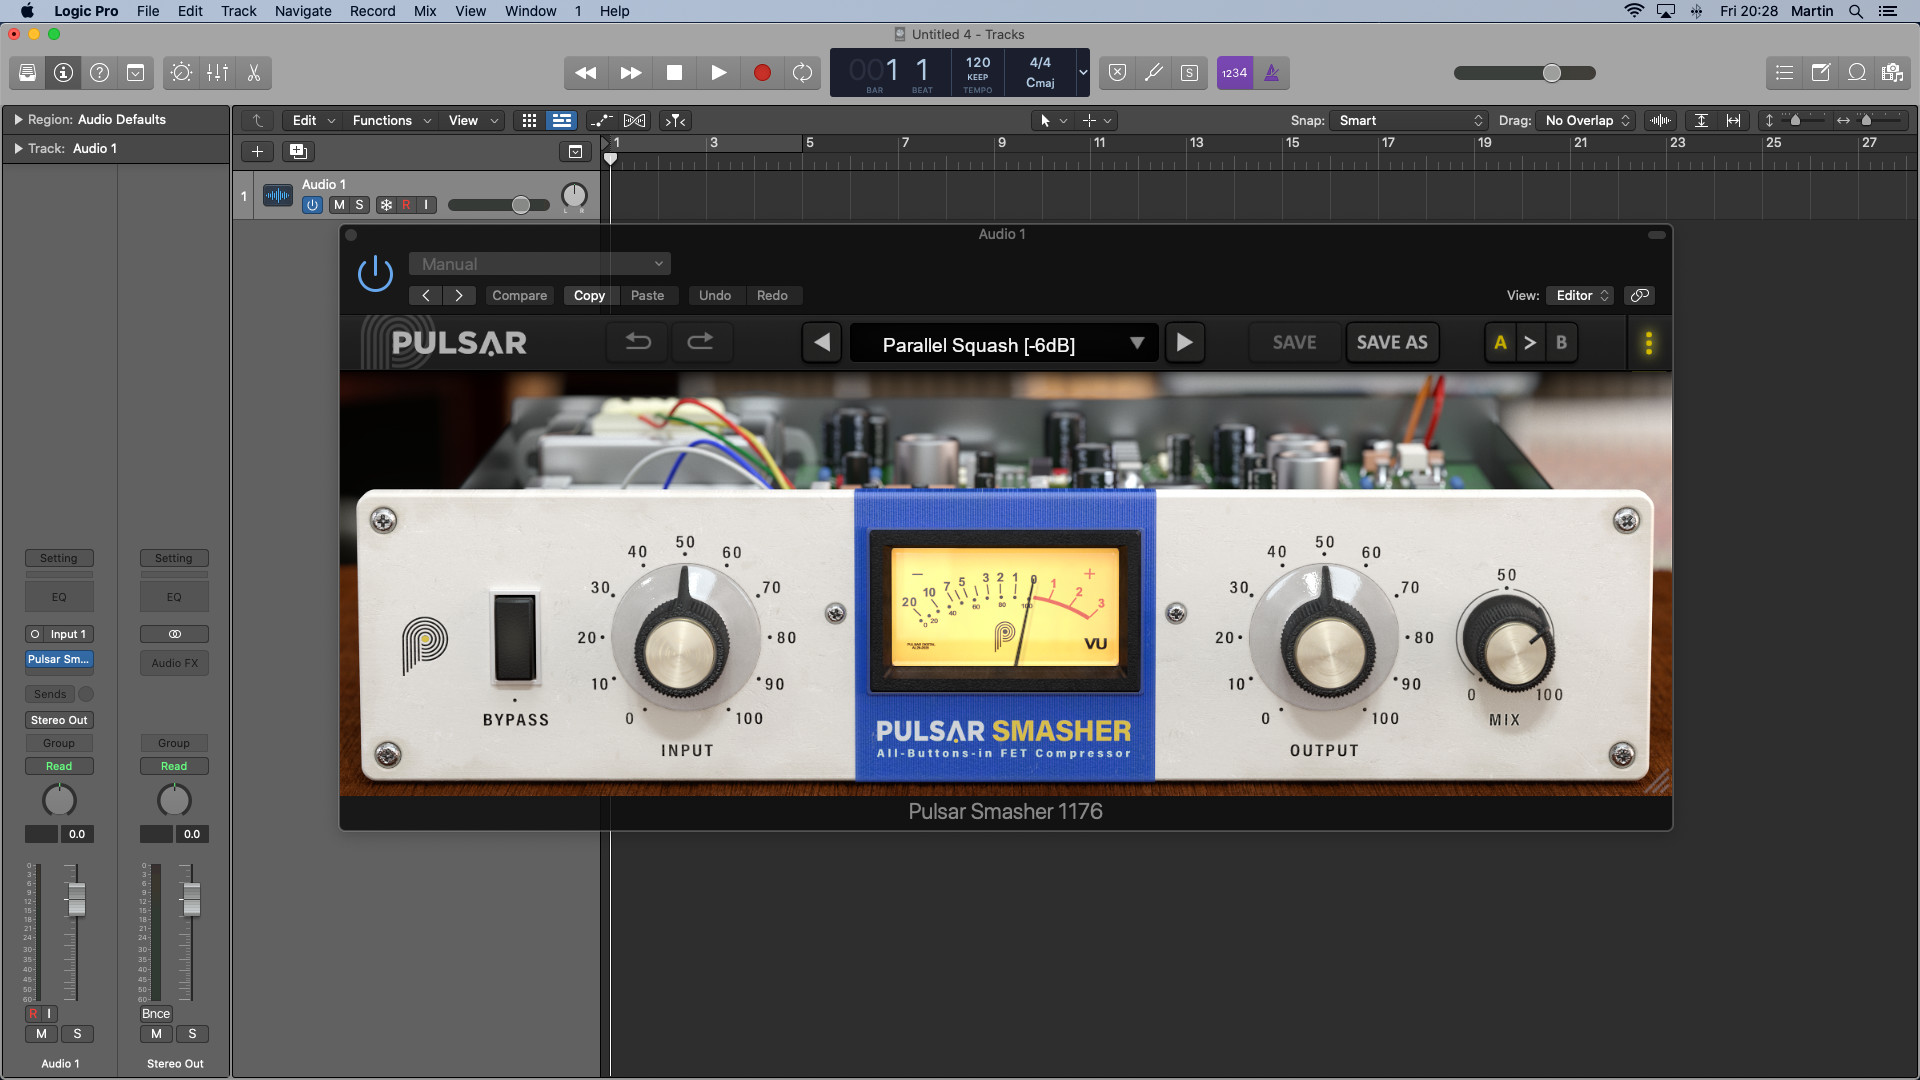The width and height of the screenshot is (1920, 1080).
Task: Switch to grid view icon
Action: (529, 120)
